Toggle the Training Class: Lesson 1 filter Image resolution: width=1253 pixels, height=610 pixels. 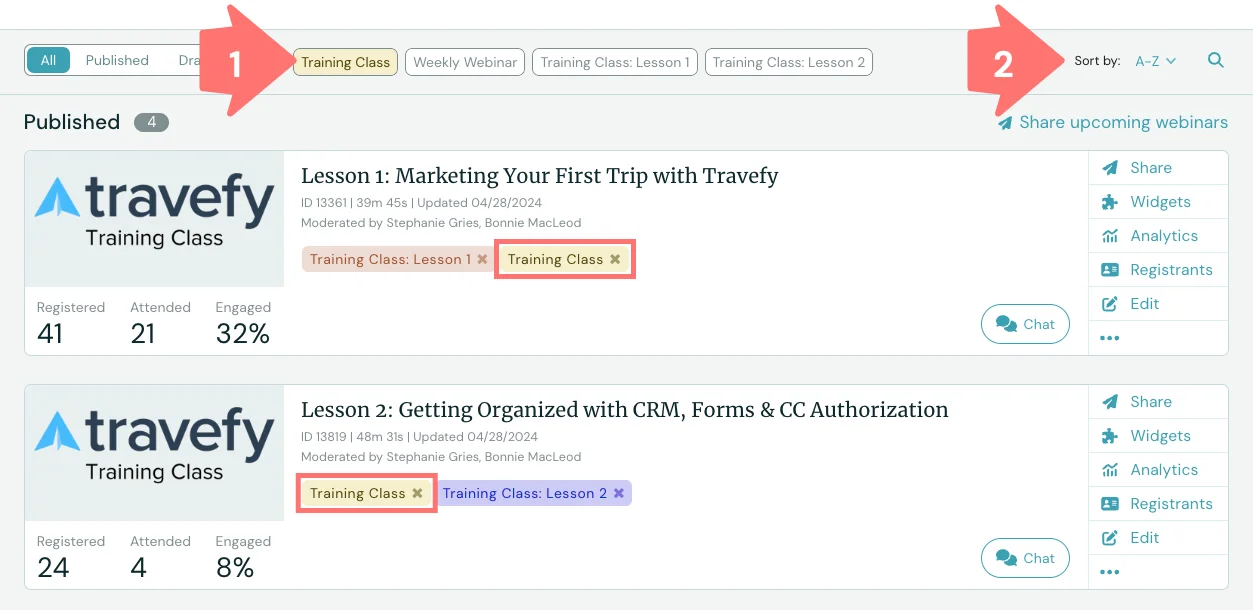614,61
